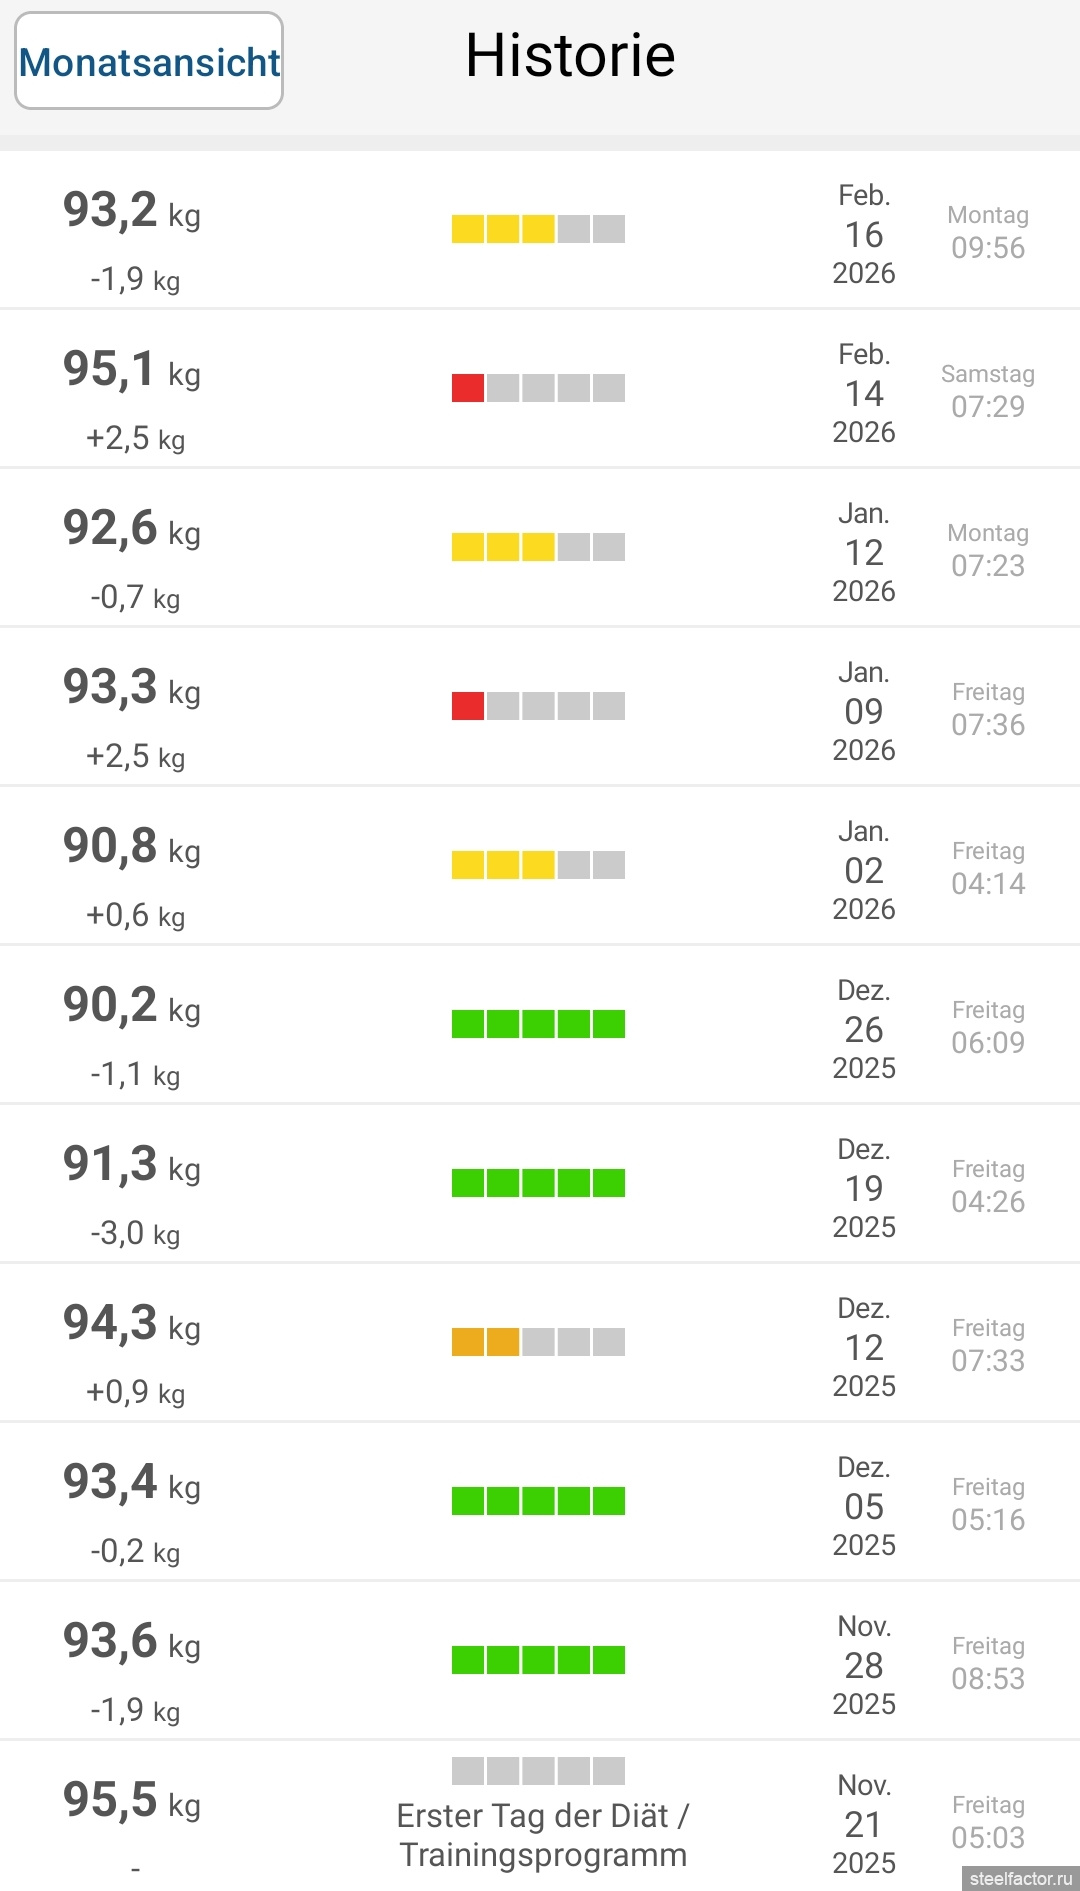Open the Dez. 05 2025 date entry
Screen dimensions: 1080x1891
[x=864, y=1506]
